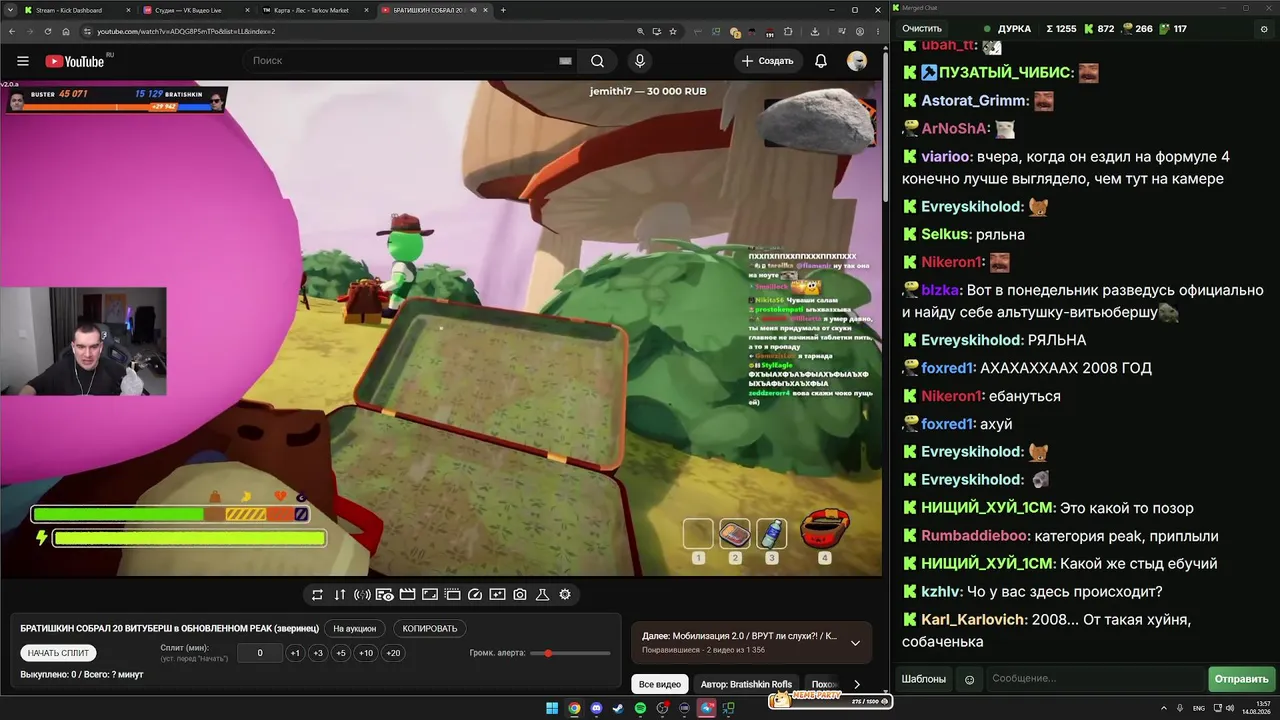Switch to the 'Stream - Kick Dashboard' tab
Viewport: 1280px width, 720px height.
tap(76, 10)
